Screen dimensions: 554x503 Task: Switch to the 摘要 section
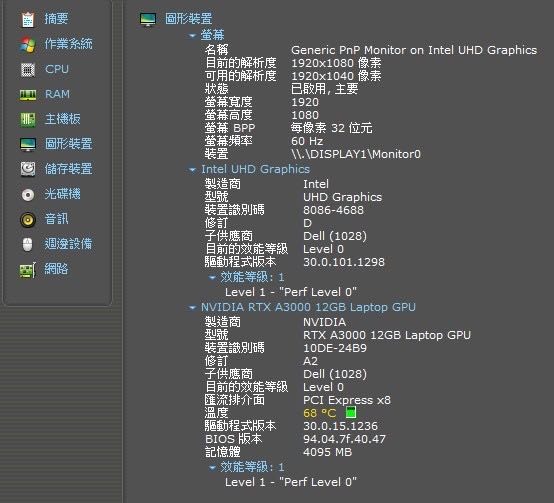tap(57, 19)
